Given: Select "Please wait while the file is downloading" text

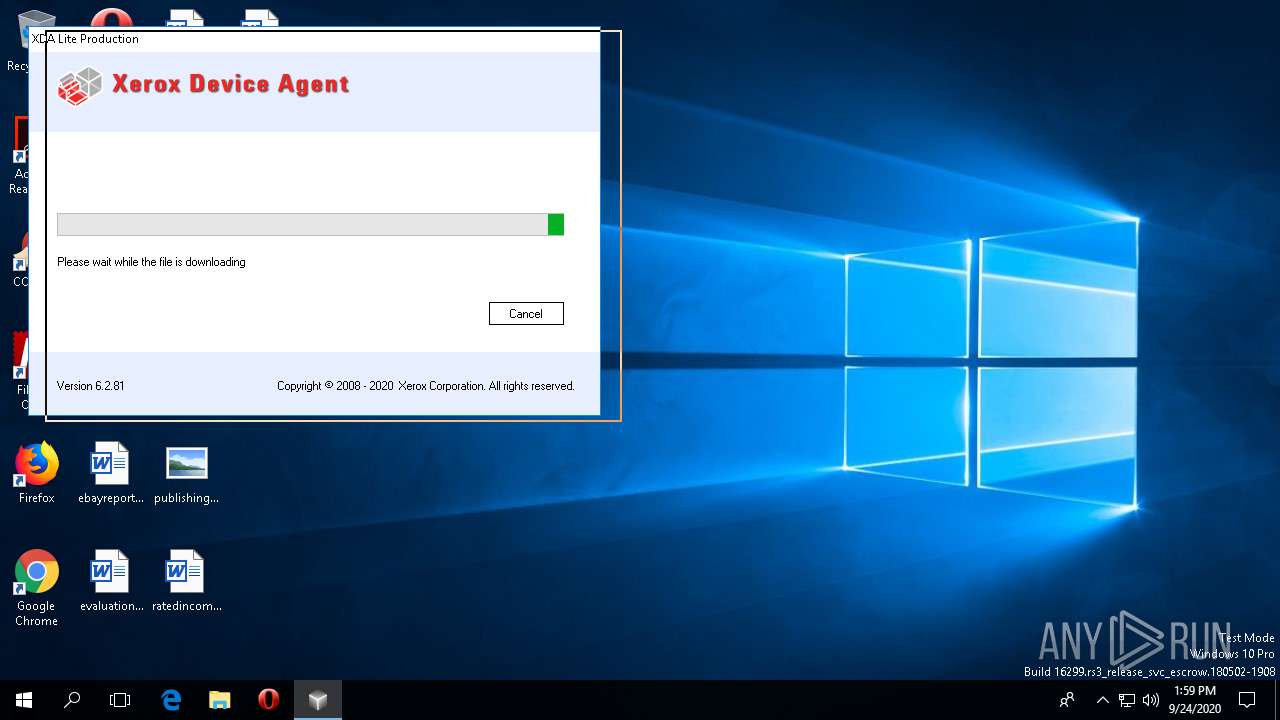Looking at the screenshot, I should pos(151,262).
